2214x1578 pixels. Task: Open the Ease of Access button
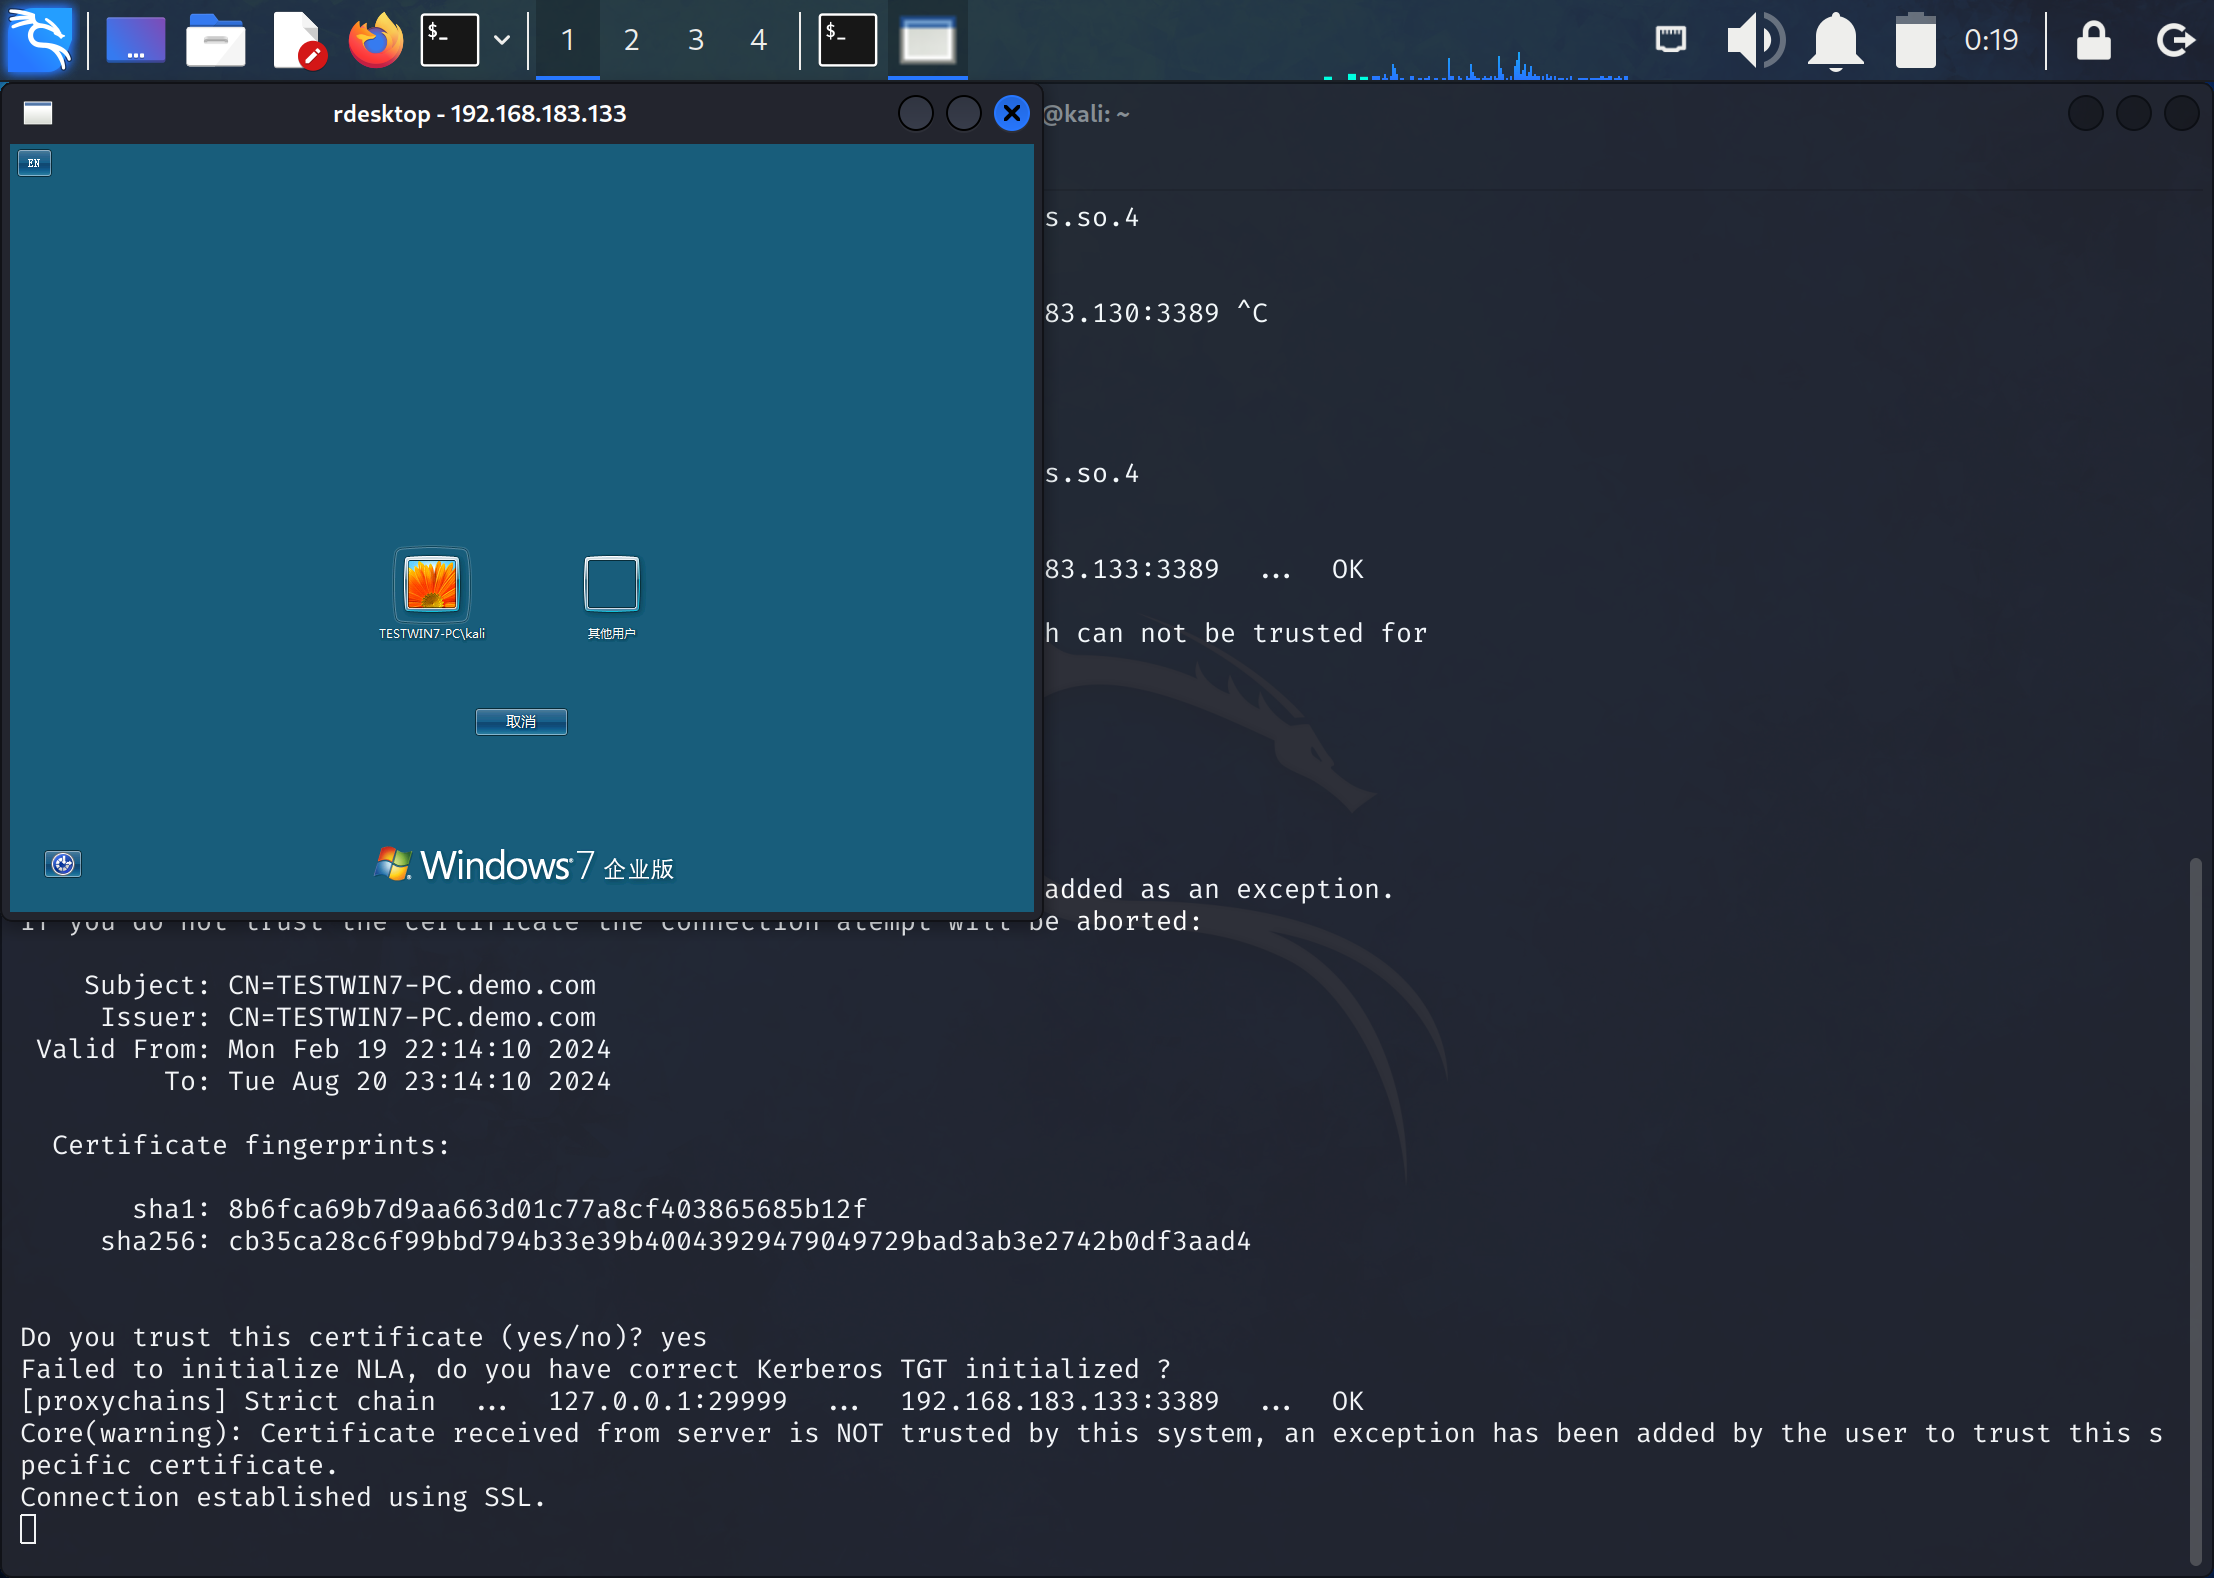63,863
